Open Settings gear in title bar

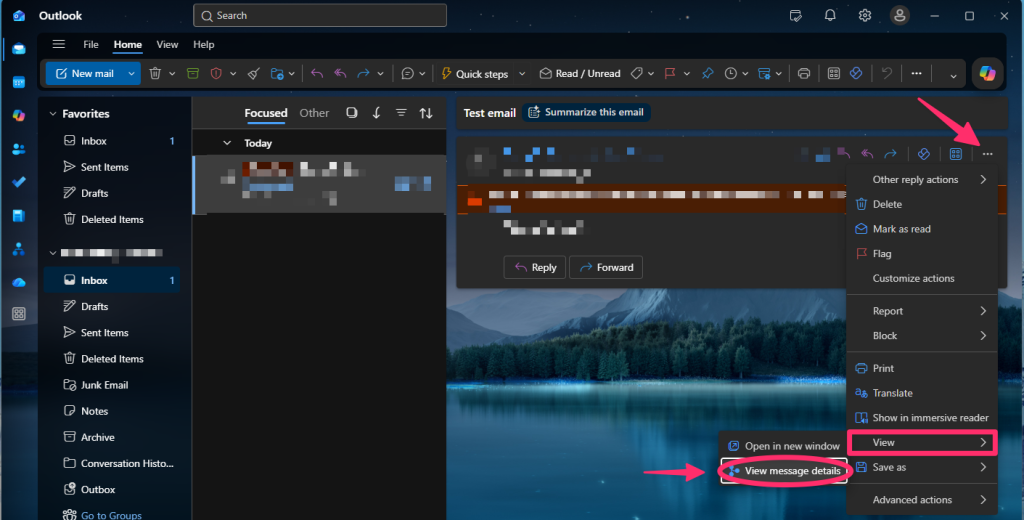tap(865, 16)
